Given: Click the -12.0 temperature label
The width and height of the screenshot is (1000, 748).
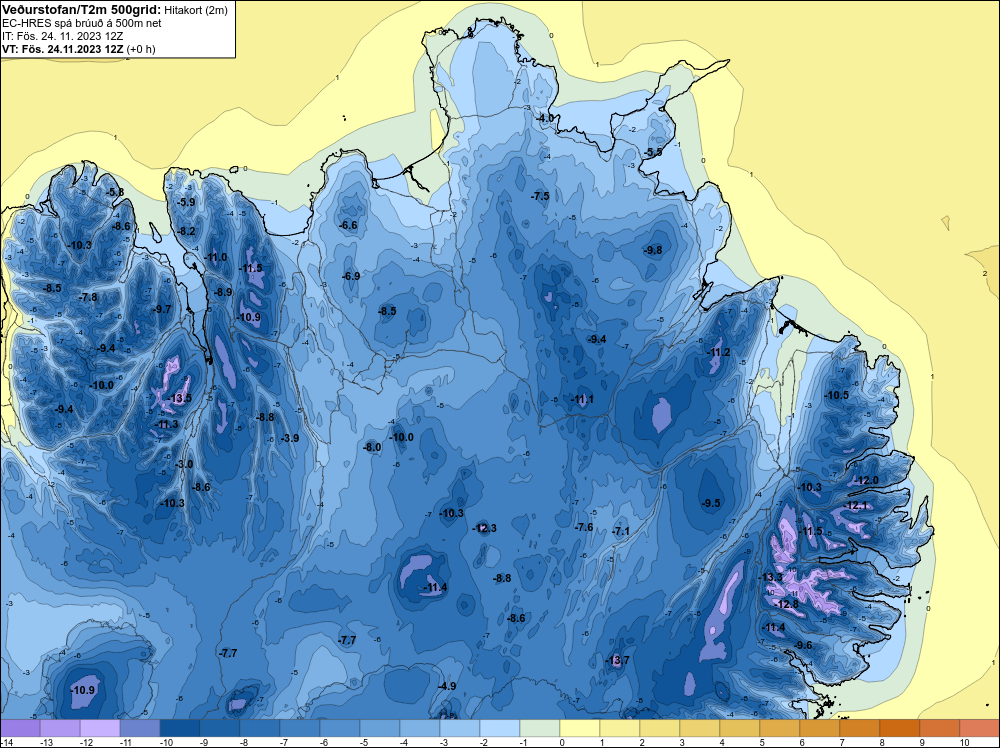Looking at the screenshot, I should 867,480.
